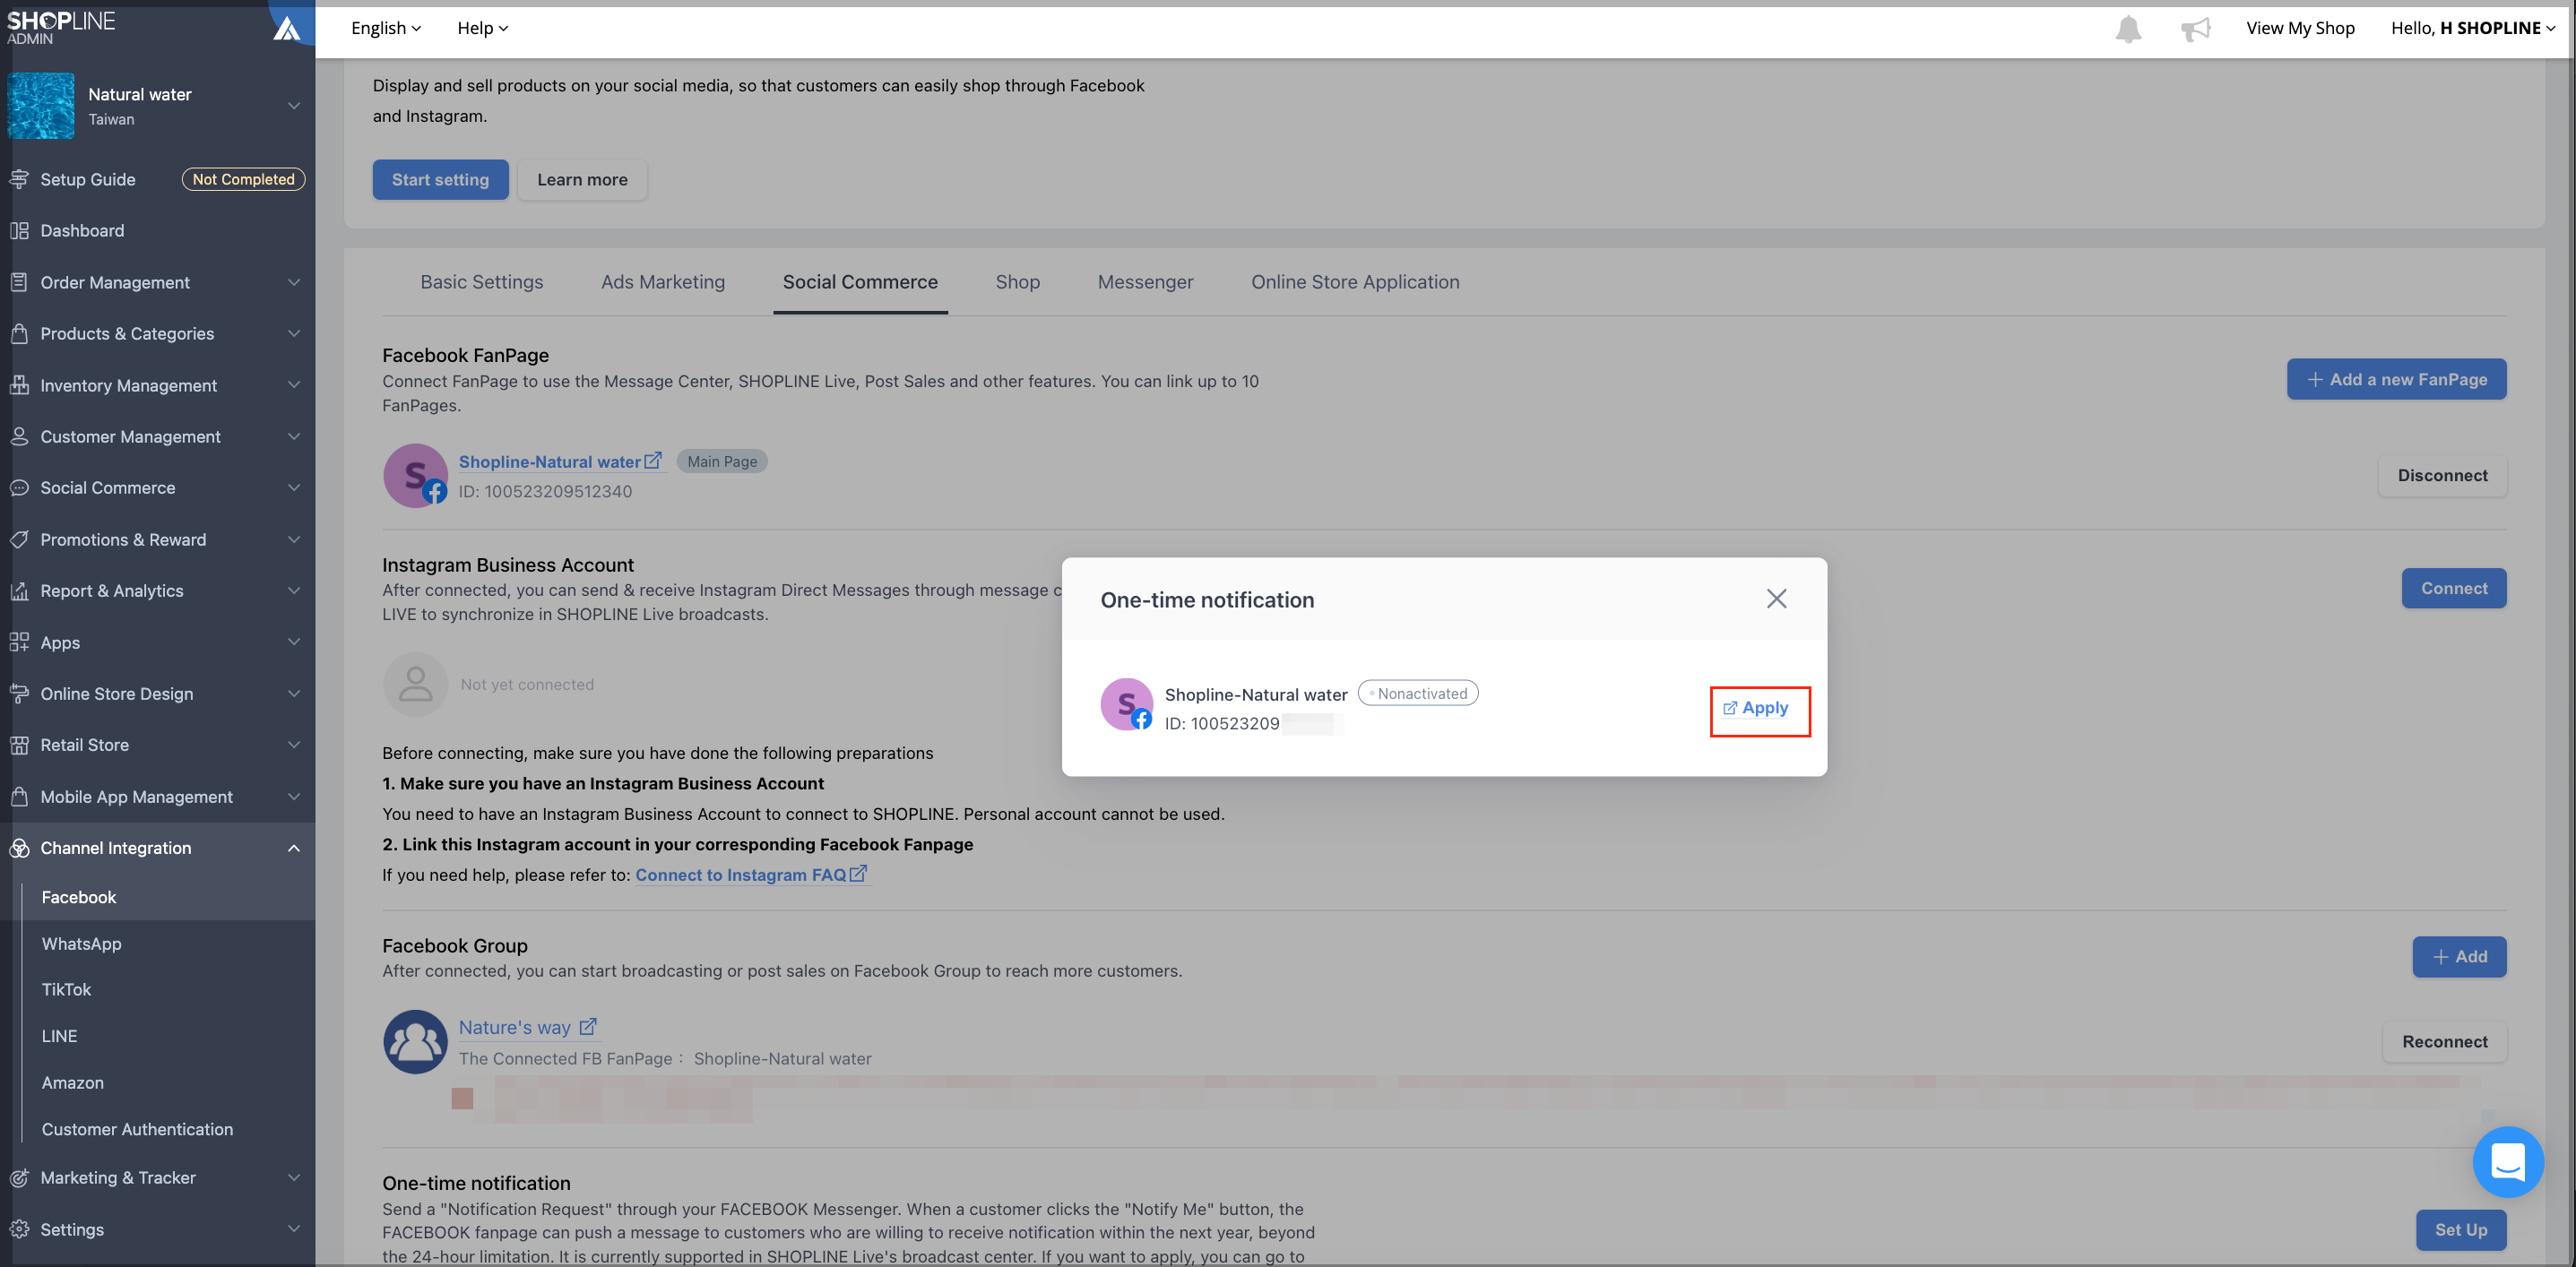Click the Dashboard sidebar icon
The image size is (2576, 1267).
tap(19, 231)
